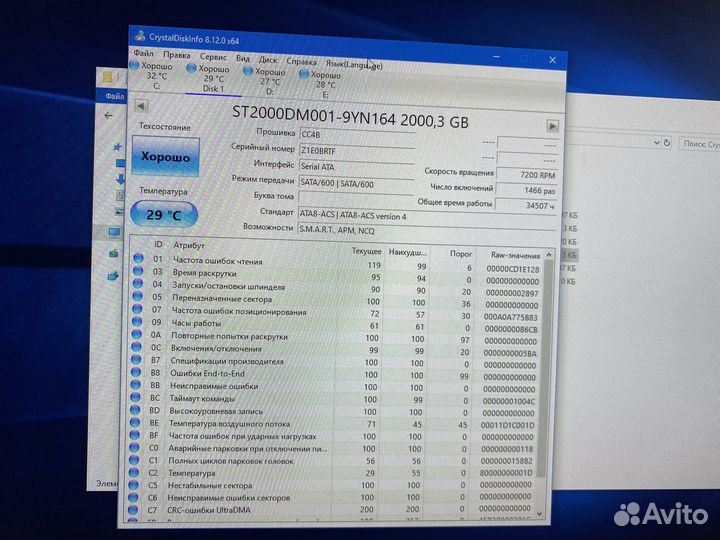Select raw value 00011D1C001D
The image size is (720, 540).
(x=507, y=425)
